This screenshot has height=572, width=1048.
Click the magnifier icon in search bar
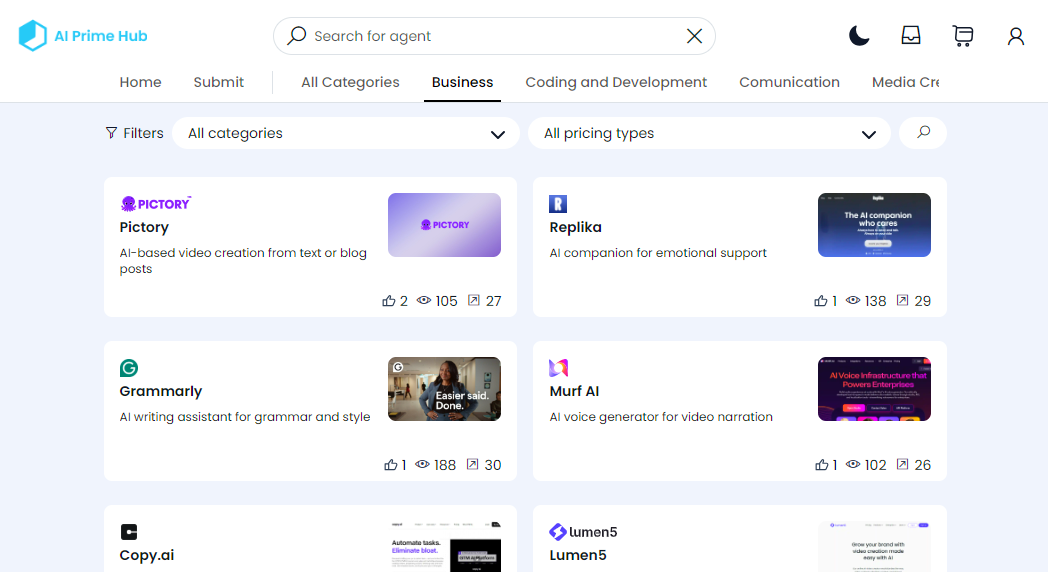(297, 35)
